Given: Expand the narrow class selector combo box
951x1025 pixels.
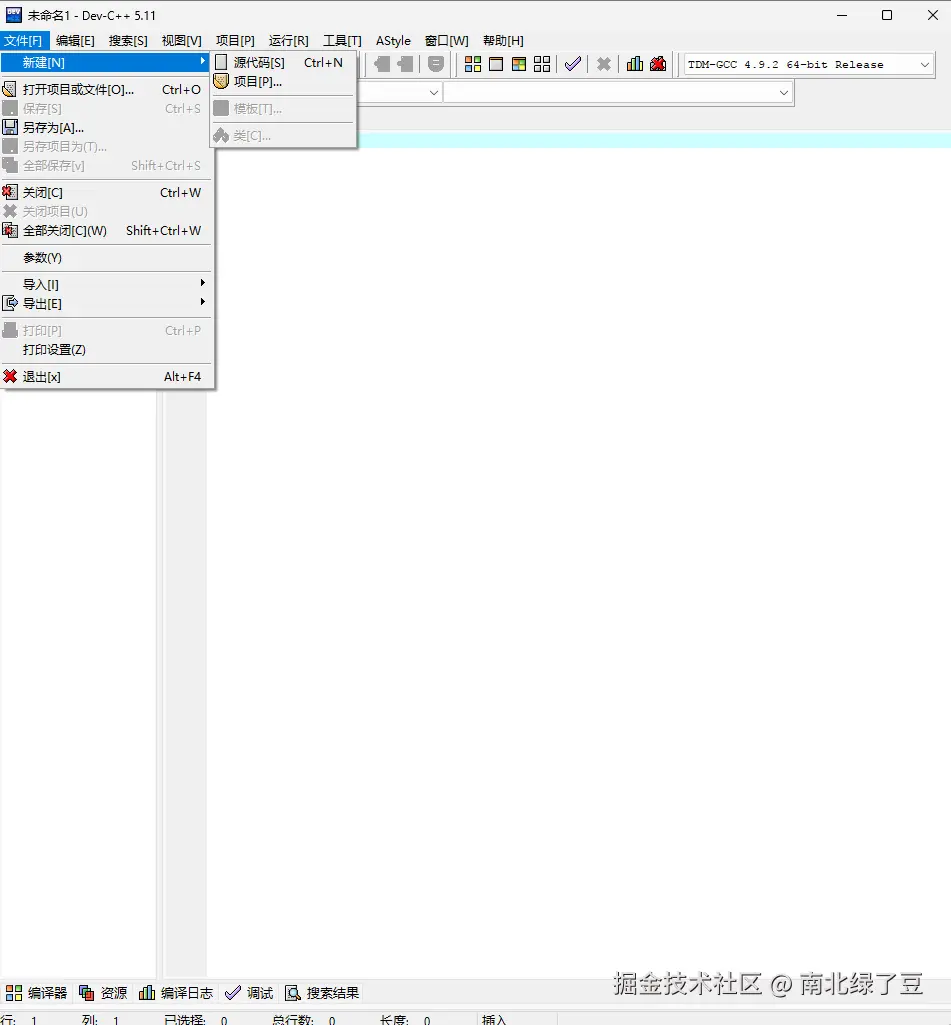Looking at the screenshot, I should (x=399, y=92).
